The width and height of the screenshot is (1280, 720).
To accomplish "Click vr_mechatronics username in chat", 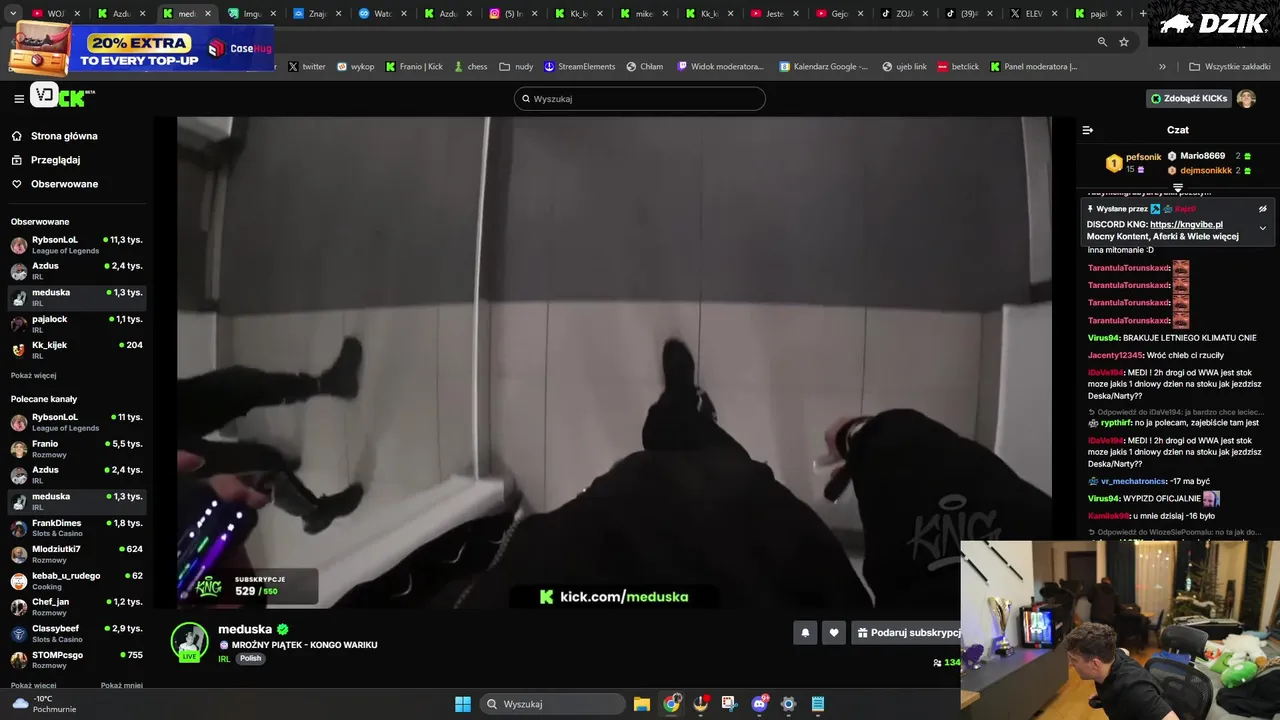I will (1133, 482).
